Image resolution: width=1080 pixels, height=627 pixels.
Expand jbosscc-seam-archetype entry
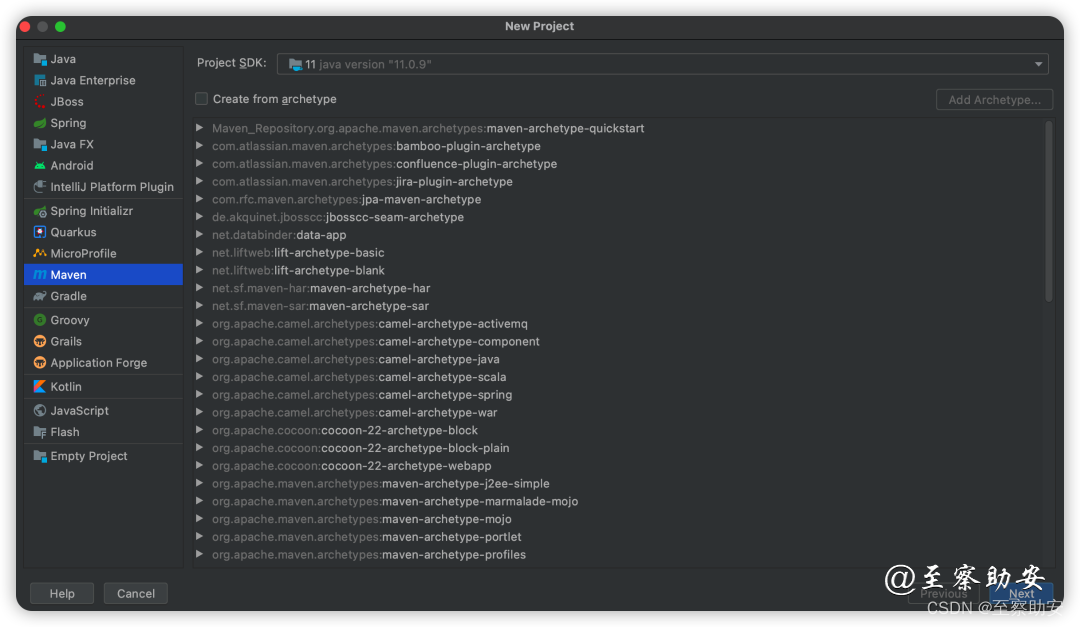pyautogui.click(x=199, y=217)
